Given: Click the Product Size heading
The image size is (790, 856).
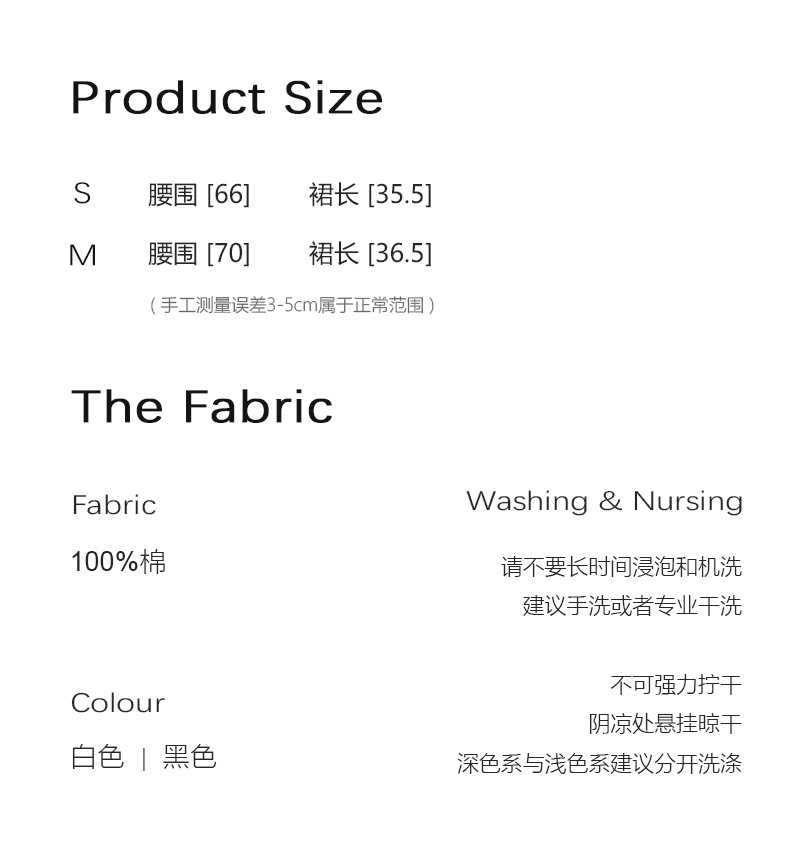Looking at the screenshot, I should pyautogui.click(x=227, y=99).
